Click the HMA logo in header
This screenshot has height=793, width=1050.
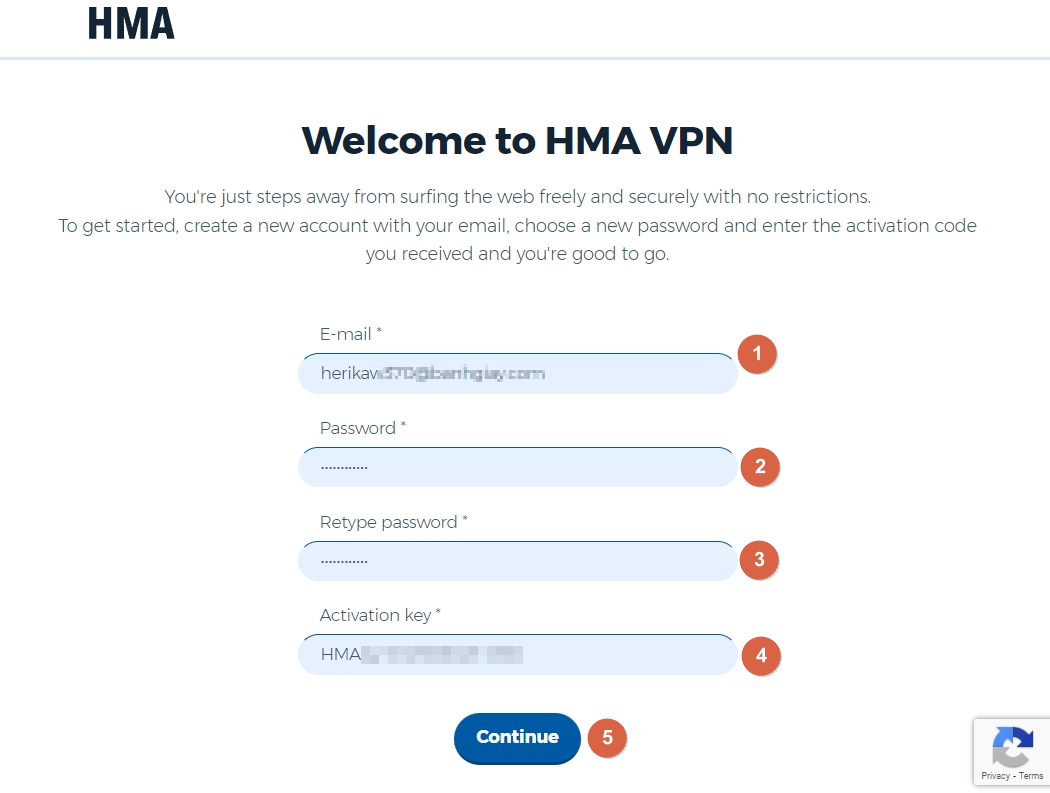point(131,23)
